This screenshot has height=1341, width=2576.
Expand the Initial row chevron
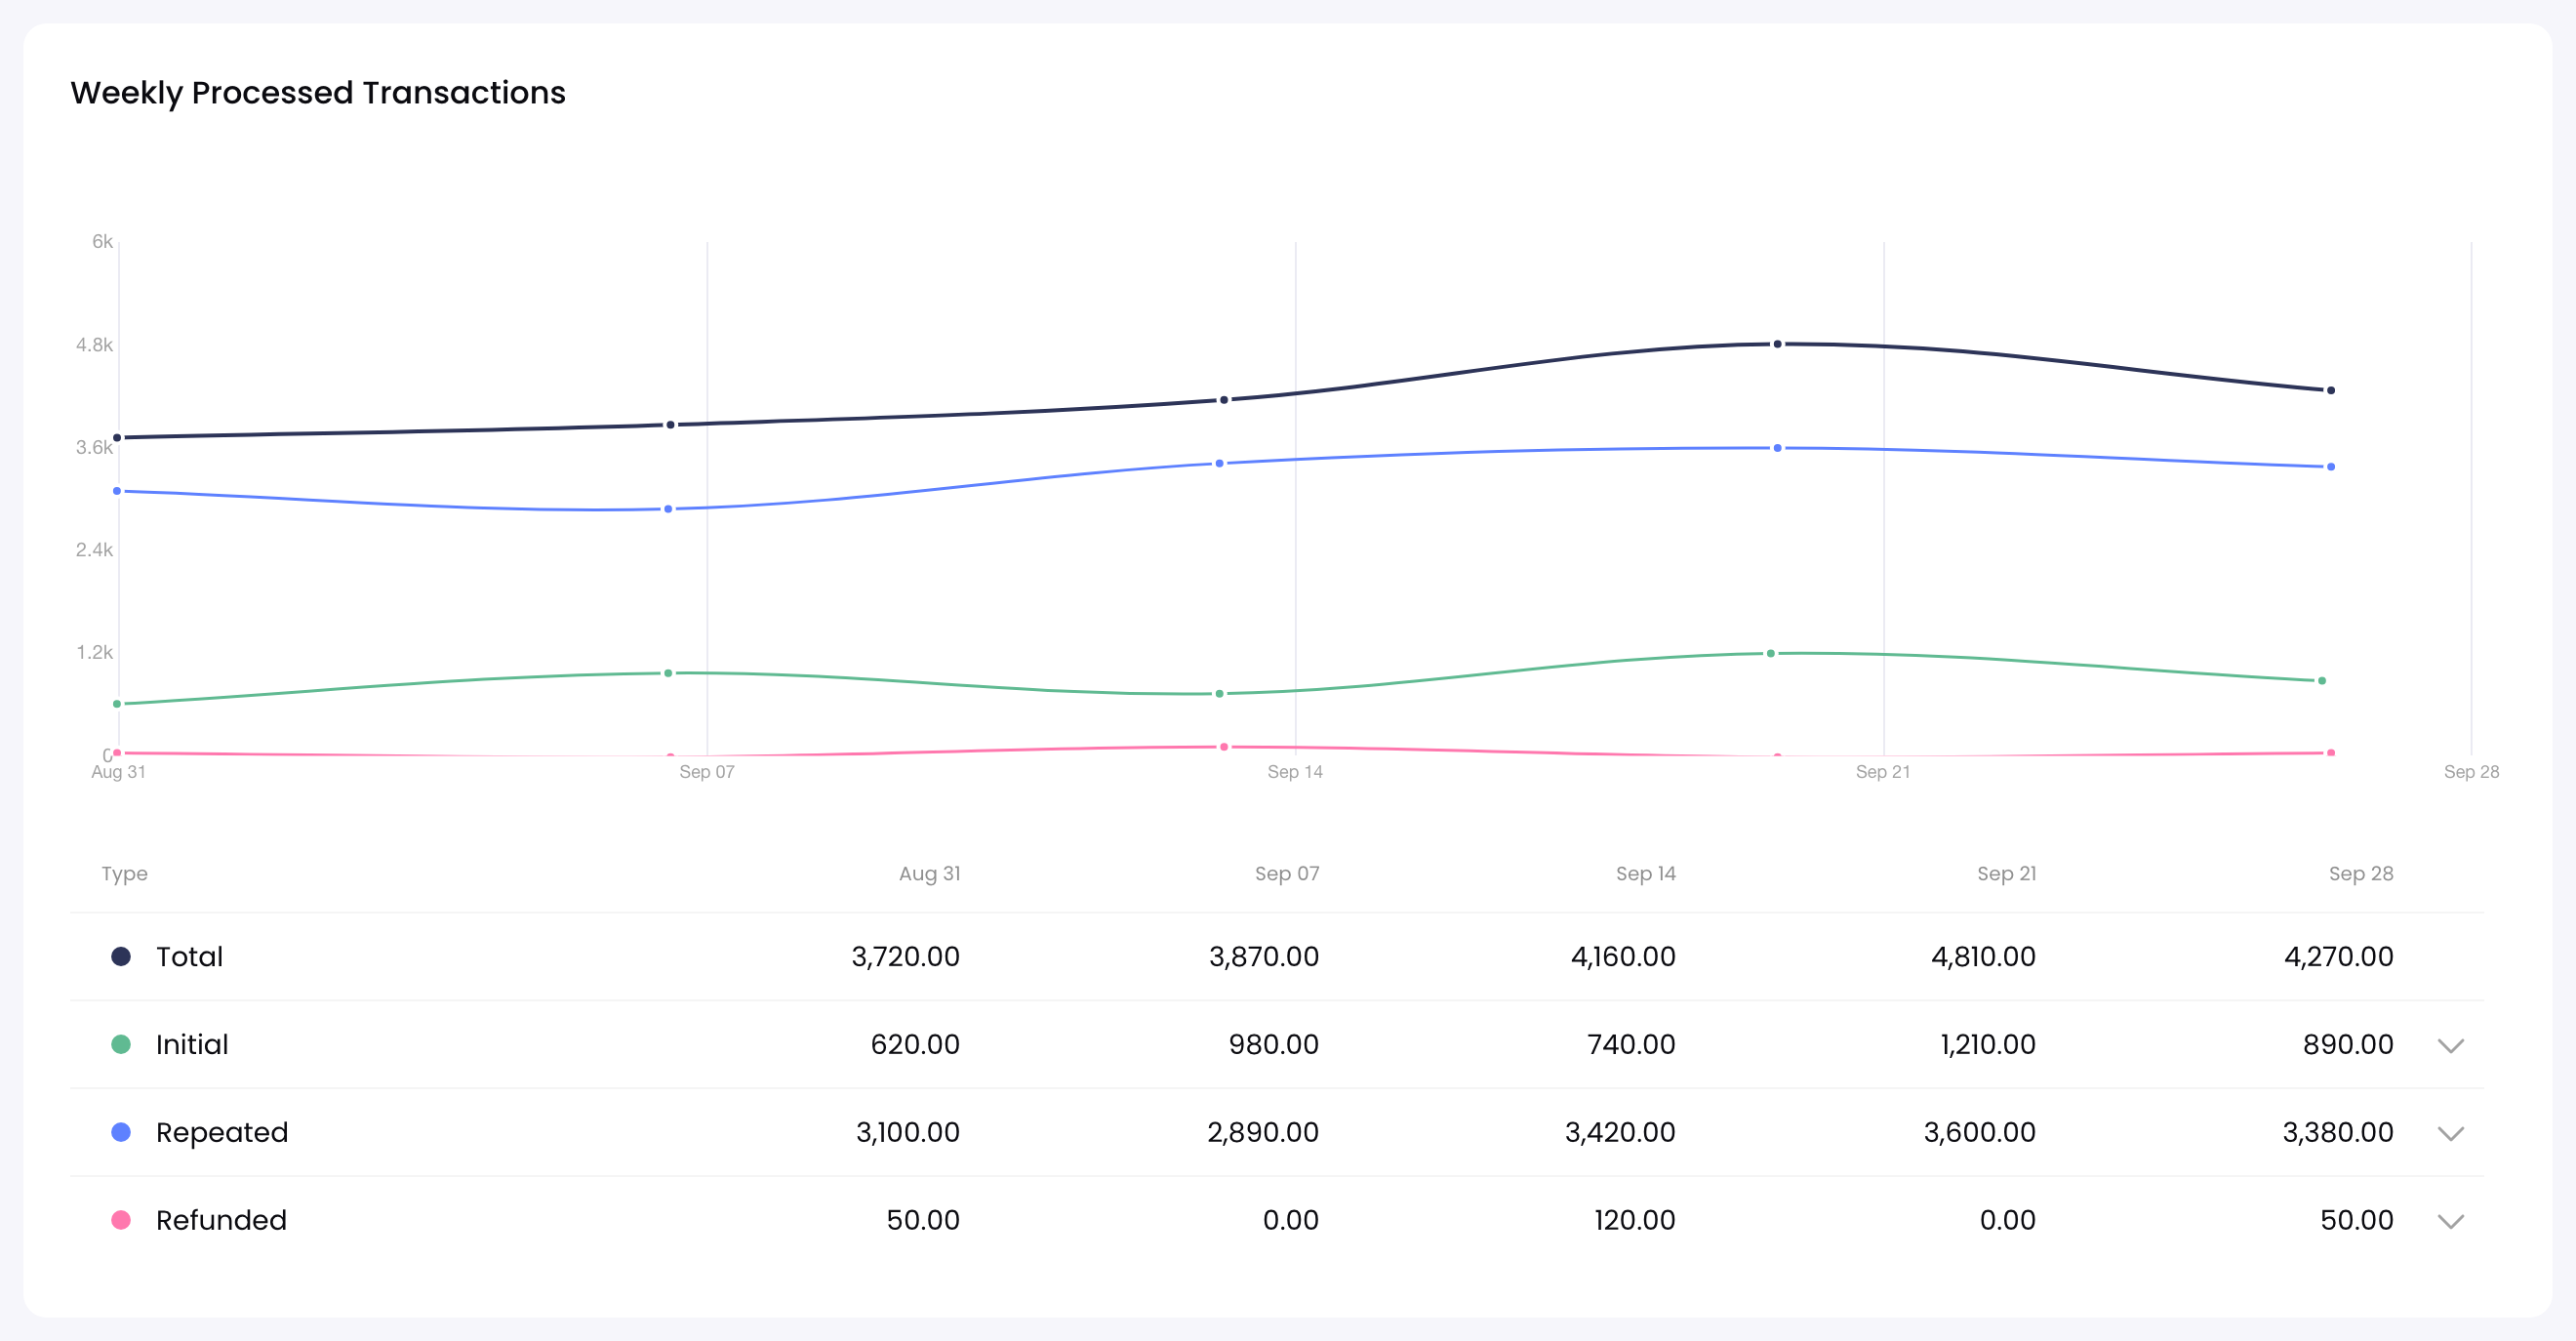pos(2450,1045)
